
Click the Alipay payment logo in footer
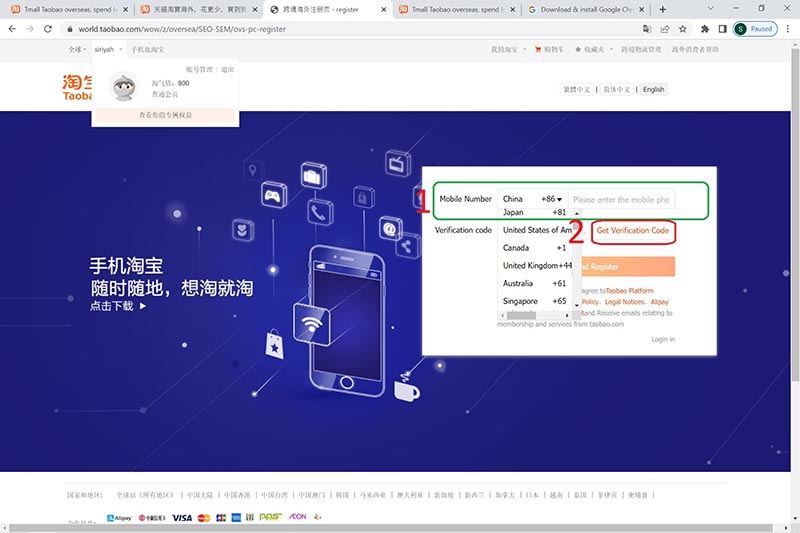pos(119,518)
